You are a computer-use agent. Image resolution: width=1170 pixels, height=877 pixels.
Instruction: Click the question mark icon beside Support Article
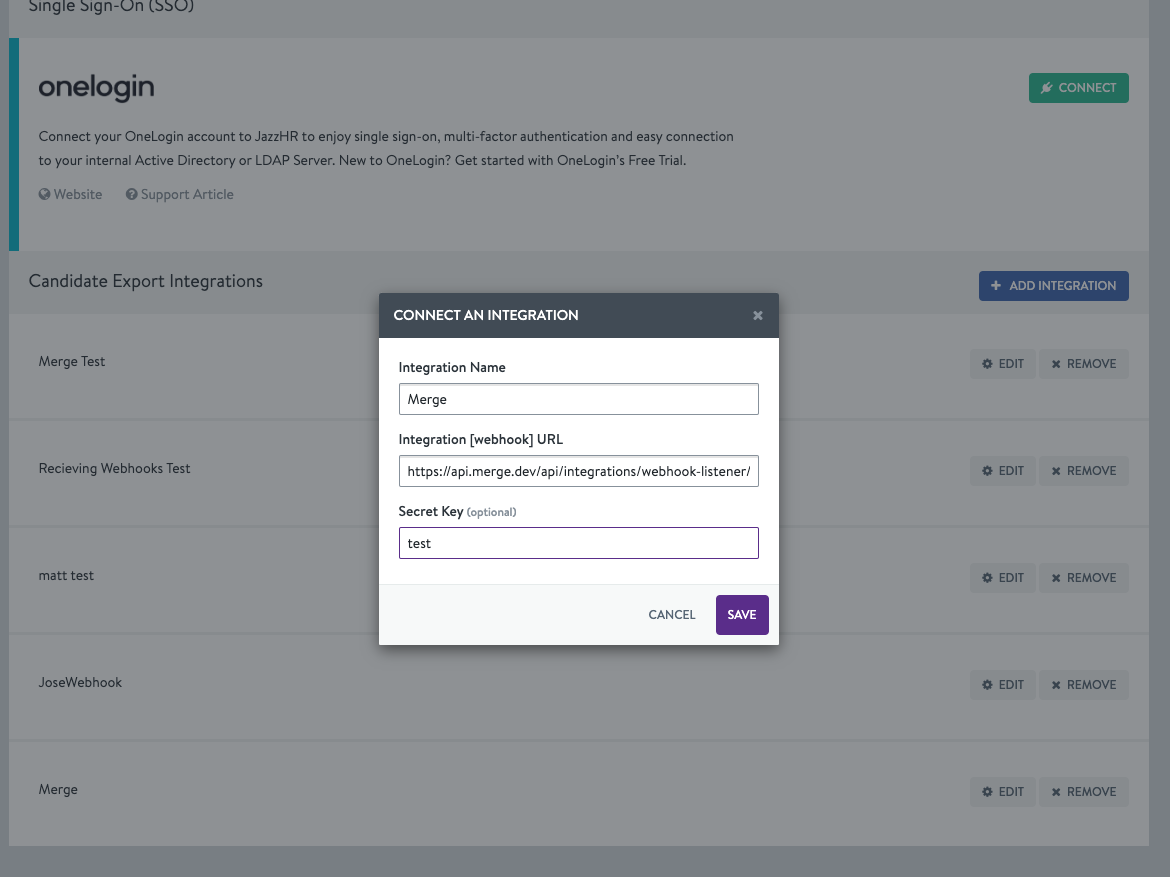[131, 195]
